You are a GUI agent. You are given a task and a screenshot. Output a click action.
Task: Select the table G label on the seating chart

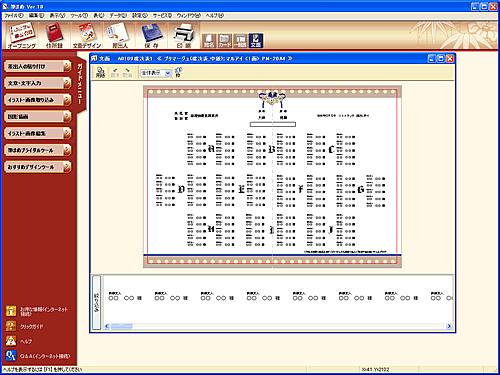[x=361, y=189]
